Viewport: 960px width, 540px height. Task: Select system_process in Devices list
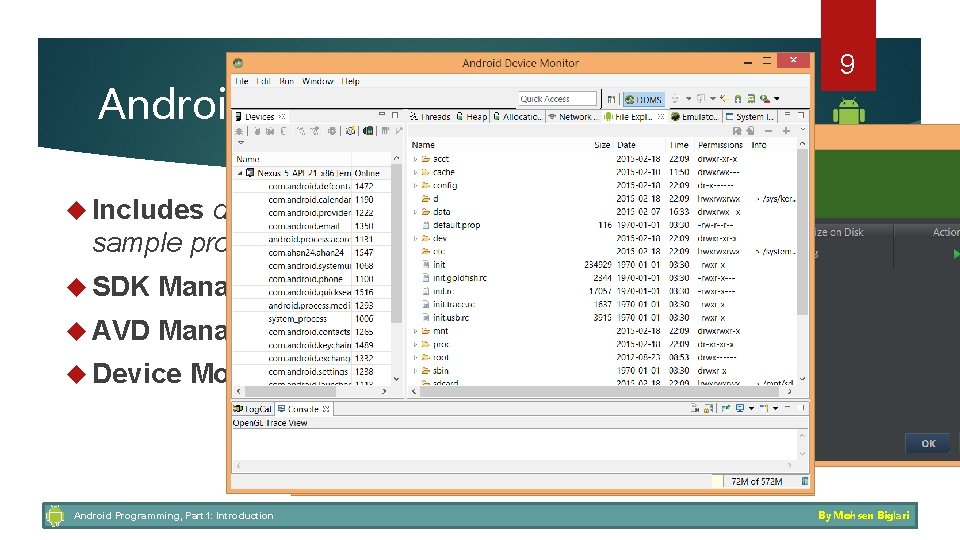(x=298, y=319)
